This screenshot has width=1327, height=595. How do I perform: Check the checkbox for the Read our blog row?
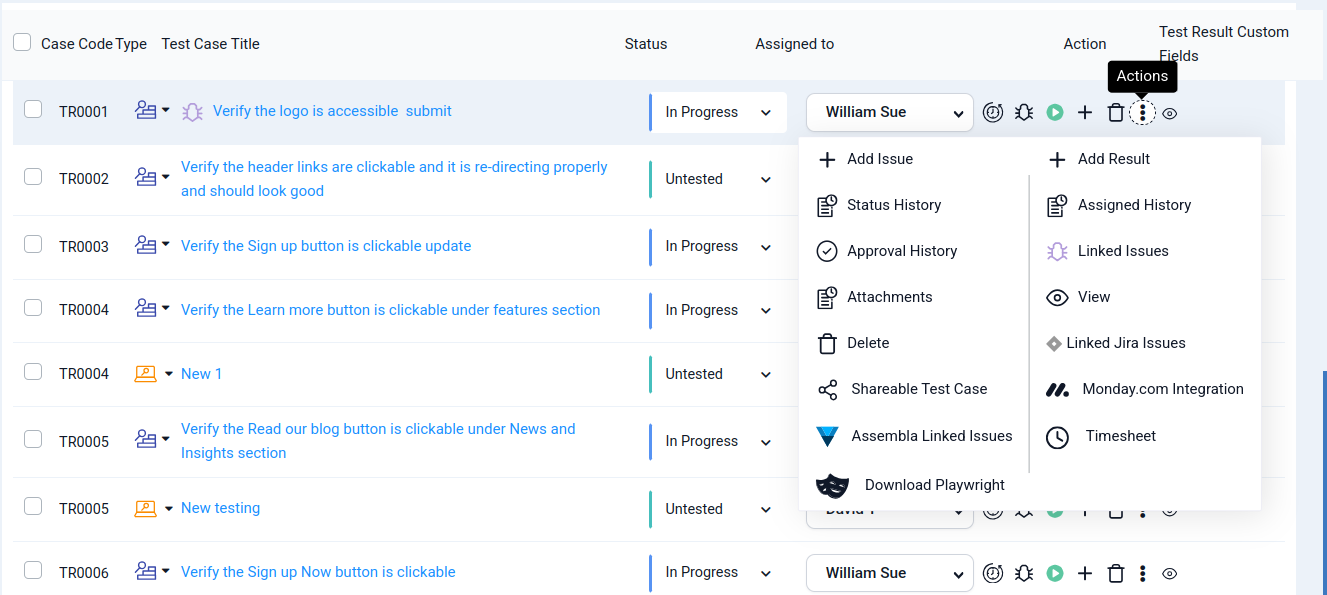click(33, 438)
